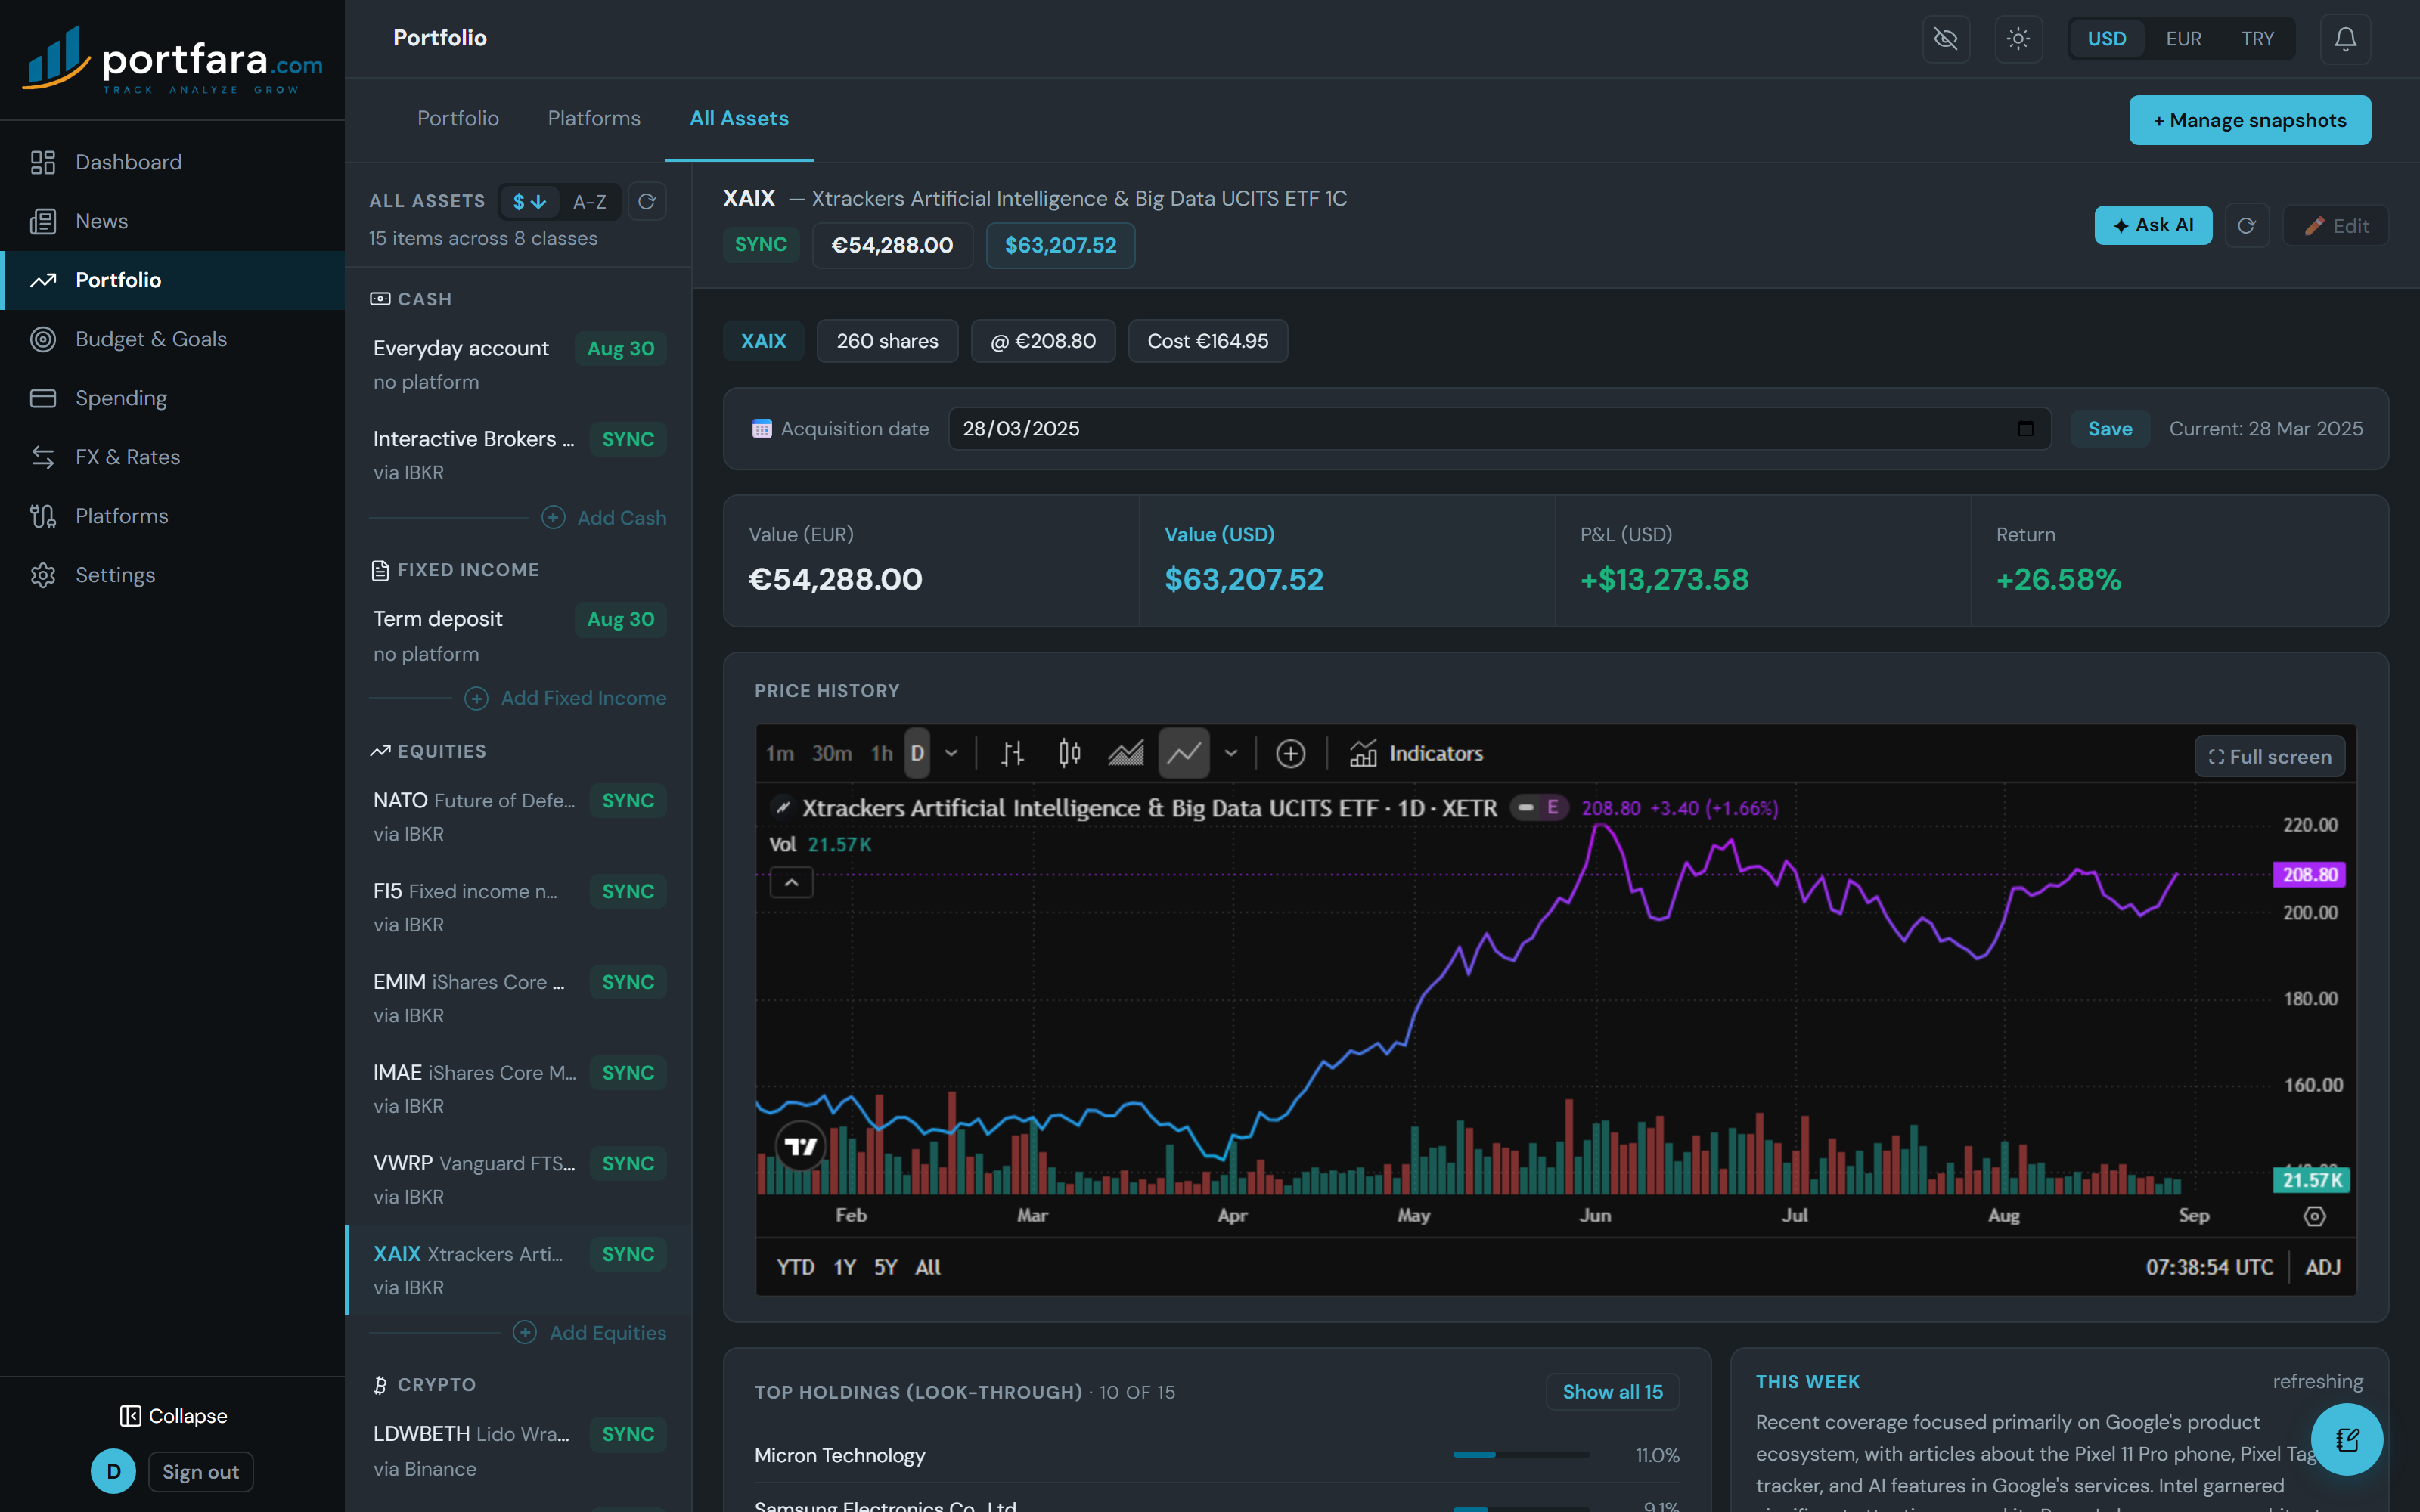
Task: Open Spending in sidebar
Action: 172,398
